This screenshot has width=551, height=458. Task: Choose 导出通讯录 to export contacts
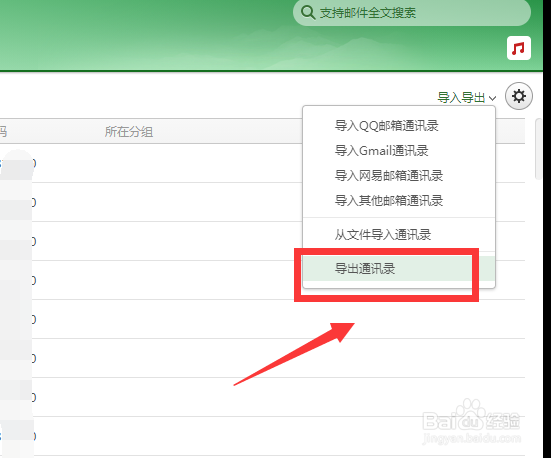pyautogui.click(x=399, y=269)
